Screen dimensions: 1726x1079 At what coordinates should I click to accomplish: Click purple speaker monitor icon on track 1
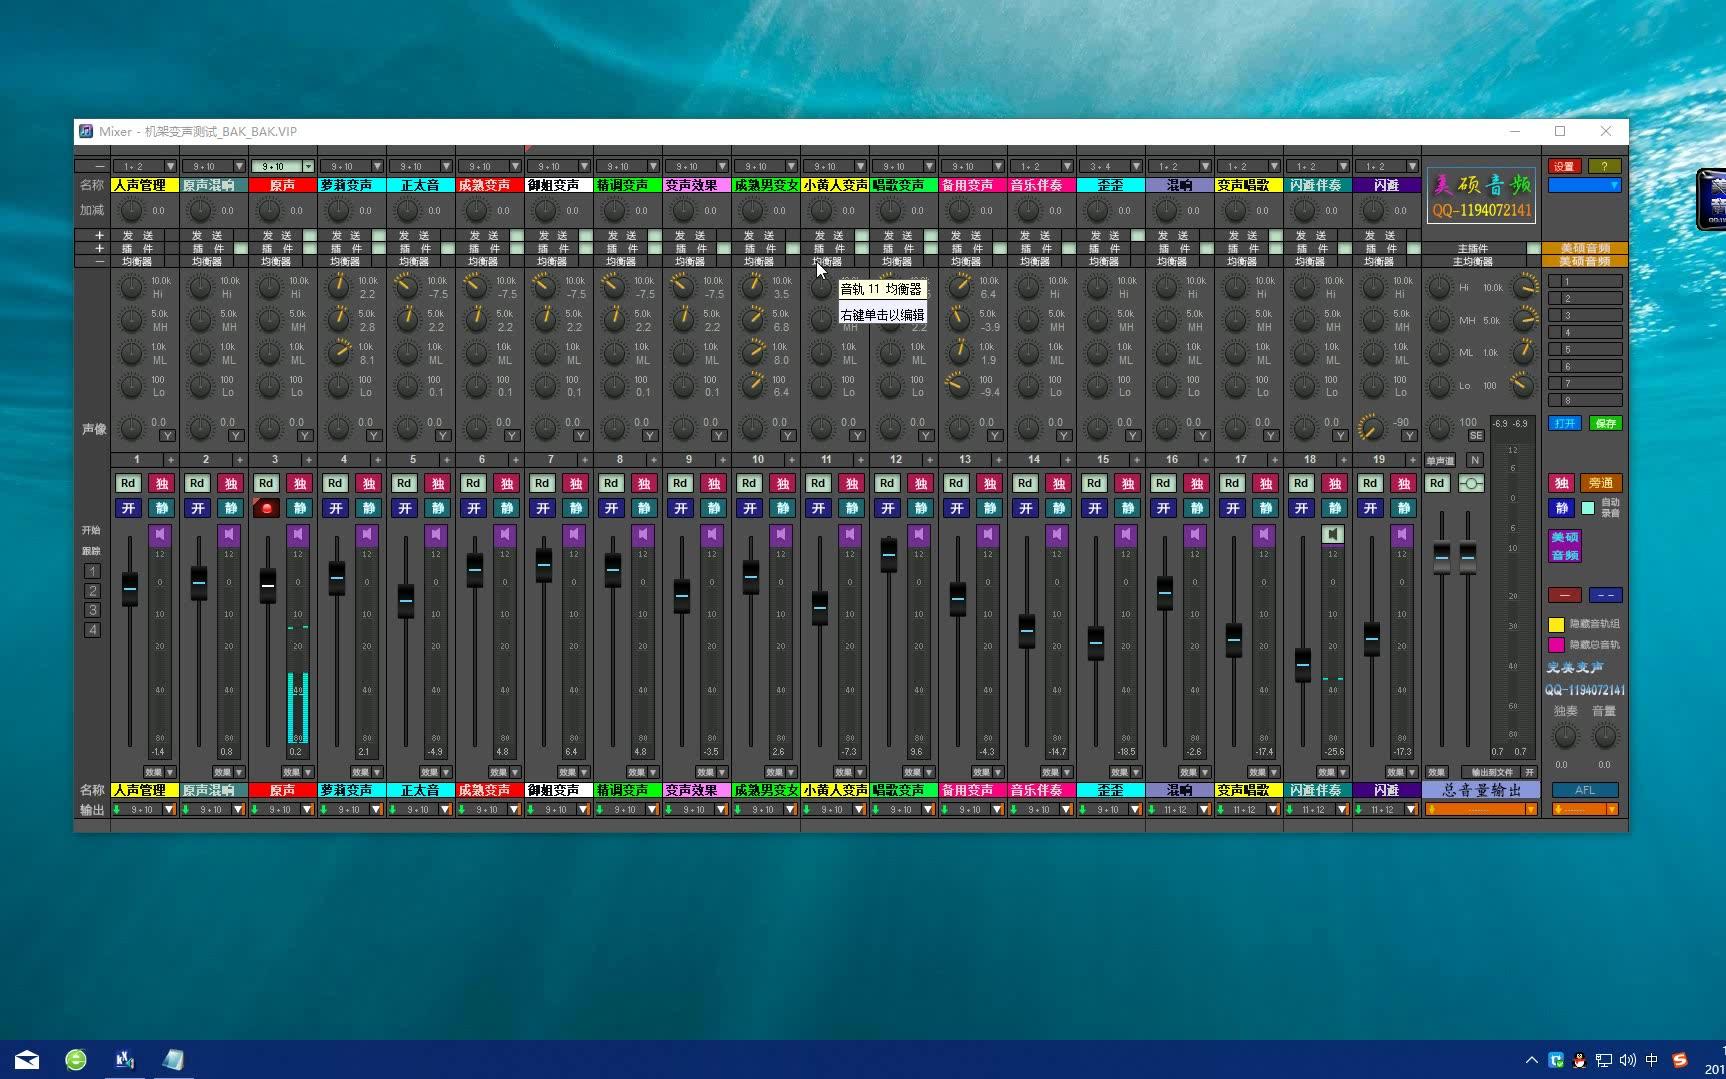[160, 536]
